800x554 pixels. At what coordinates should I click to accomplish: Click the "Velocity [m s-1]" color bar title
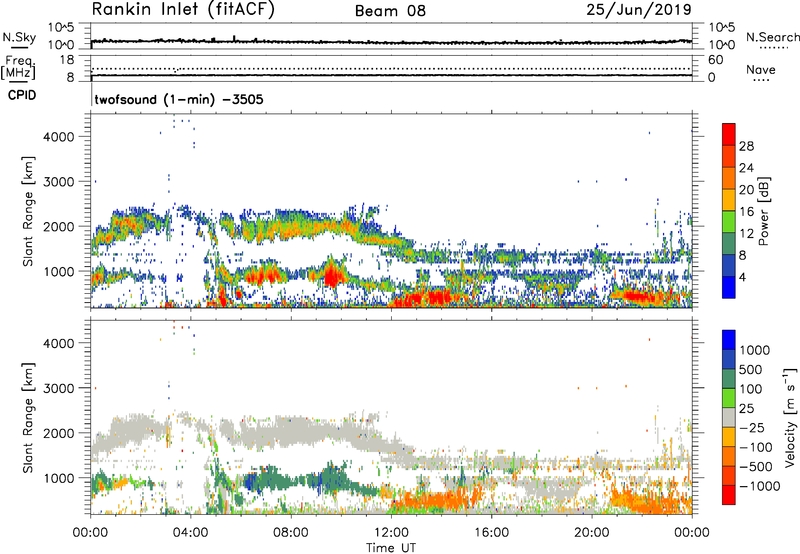[x=790, y=418]
